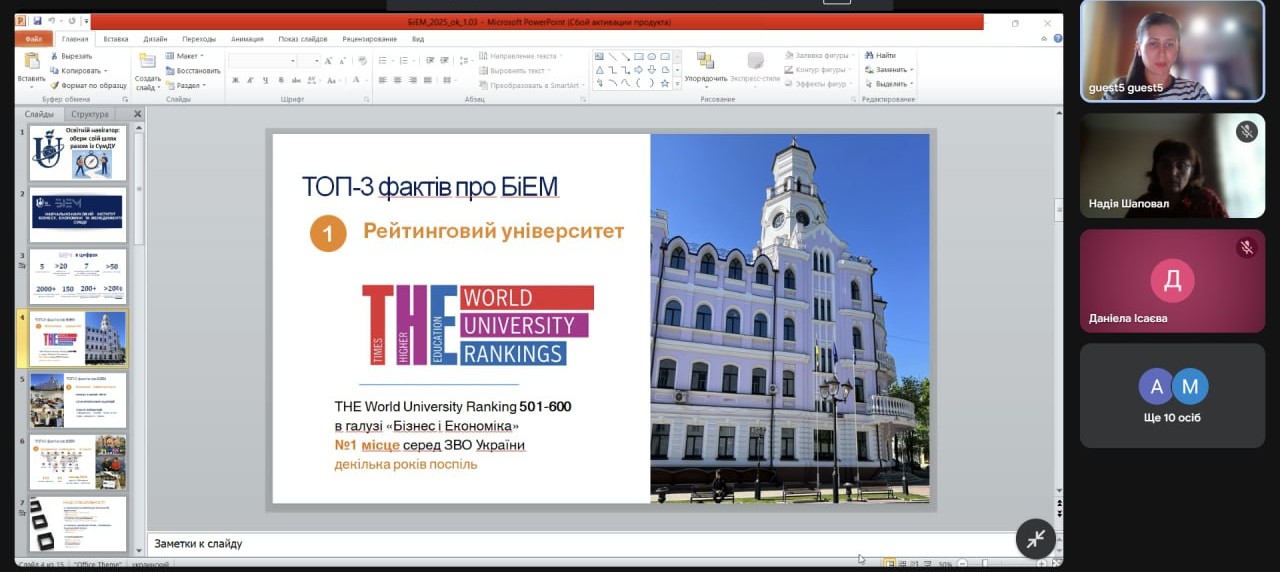Viewport: 1280px width, 572px height.
Task: Select slide 5 thumbnail in the slides panel
Action: click(x=78, y=400)
